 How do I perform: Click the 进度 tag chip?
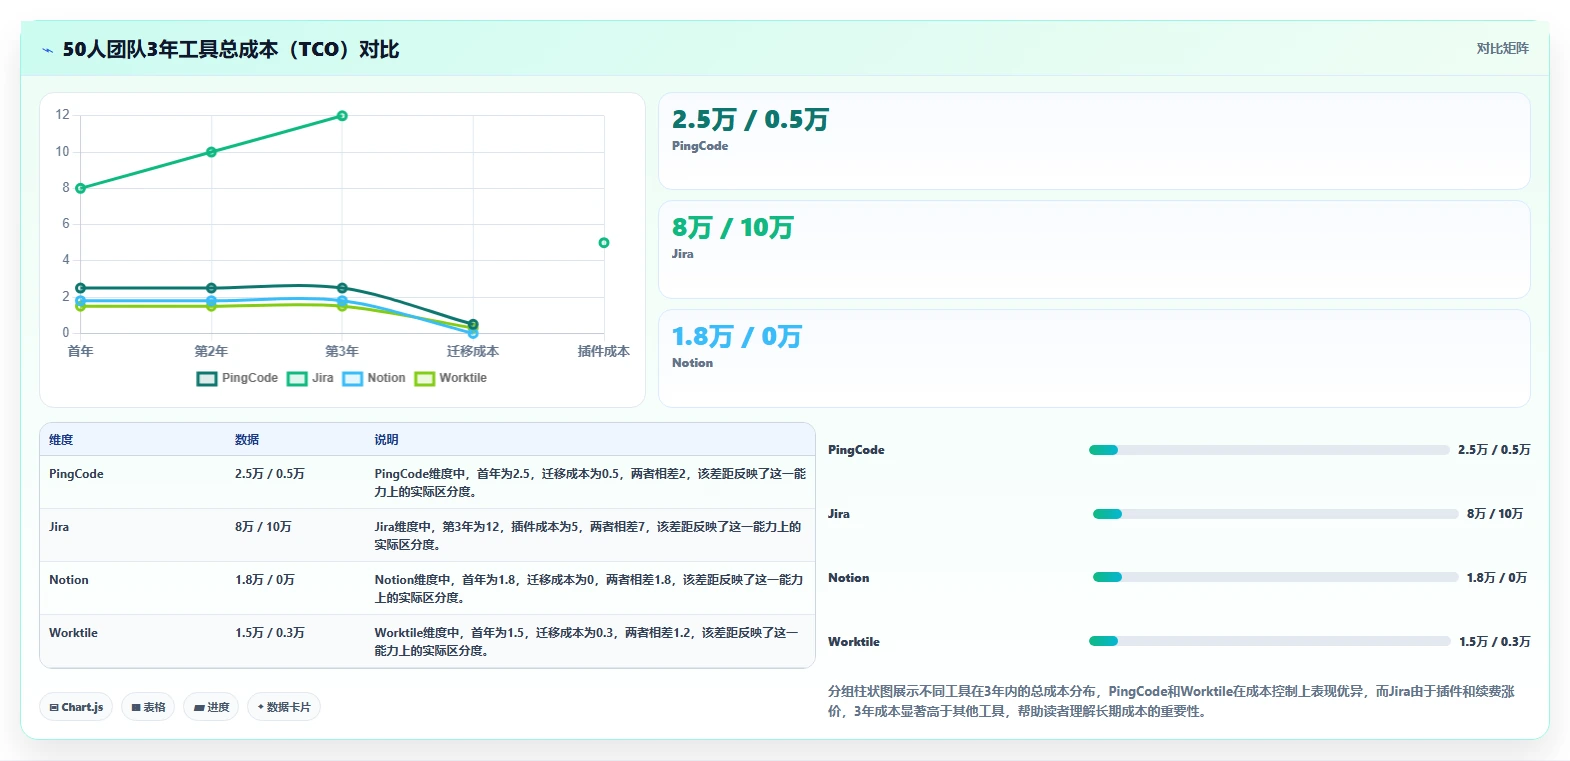point(211,707)
